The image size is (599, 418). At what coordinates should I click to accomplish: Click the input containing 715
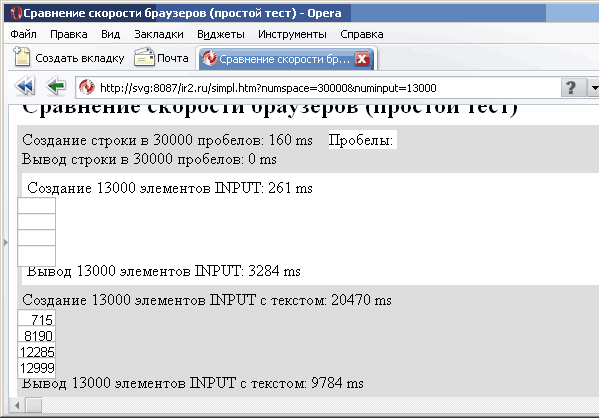click(37, 318)
